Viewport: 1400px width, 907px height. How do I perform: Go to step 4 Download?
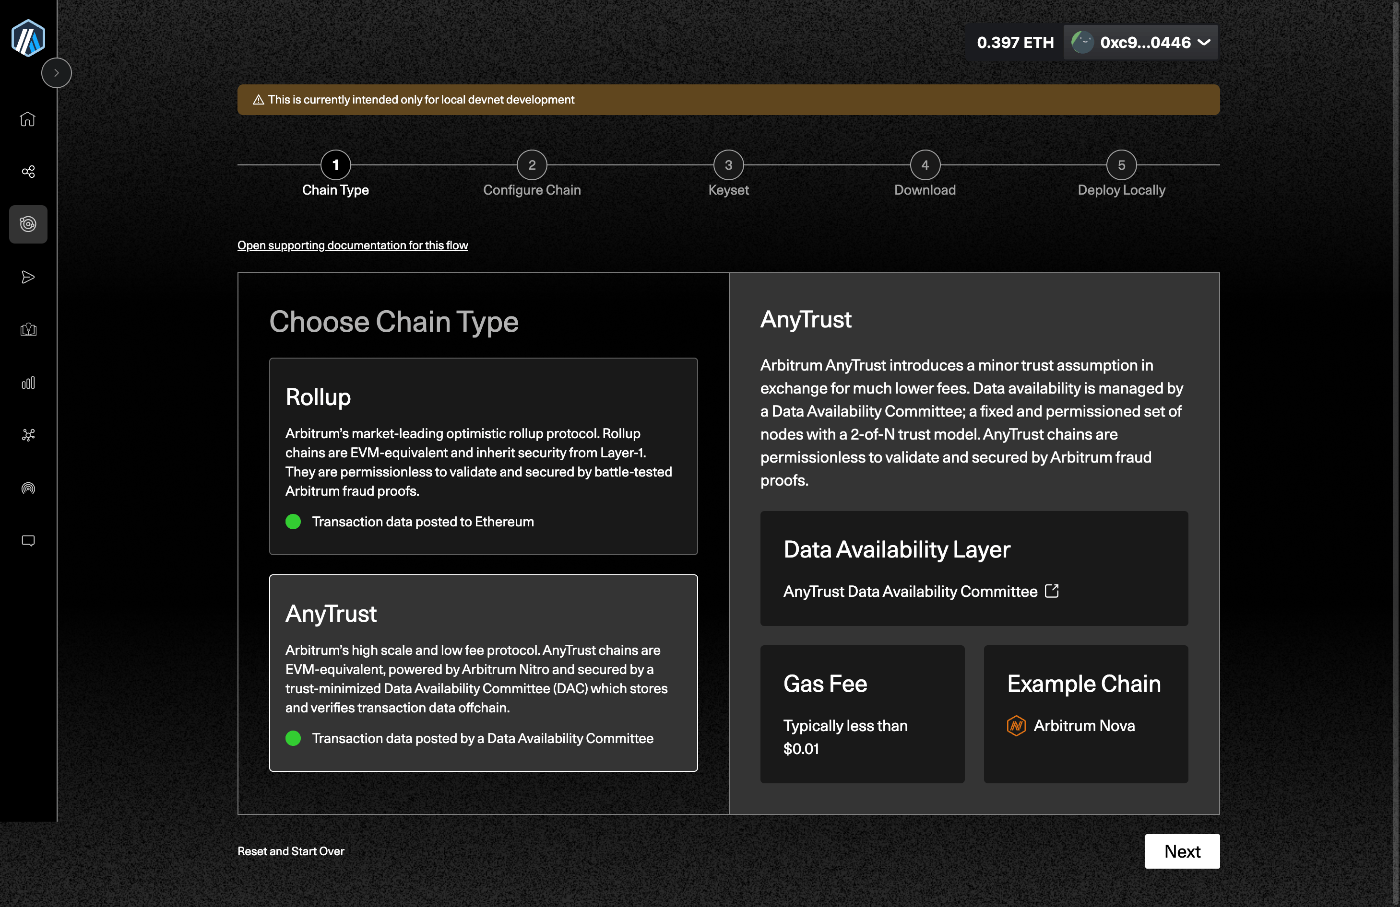[x=925, y=174]
